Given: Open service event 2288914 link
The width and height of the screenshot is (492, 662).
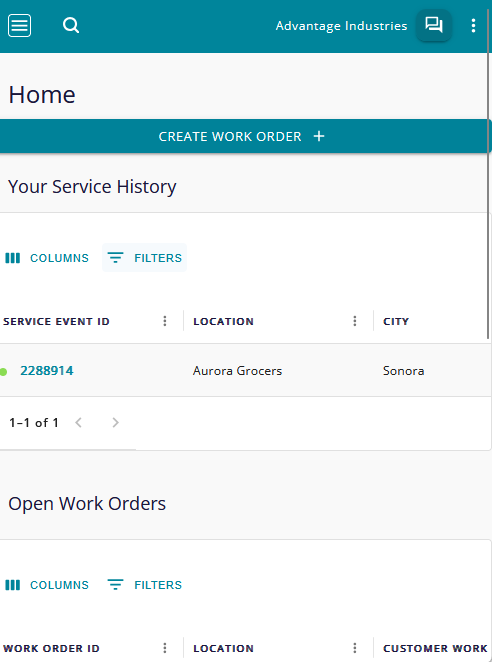Looking at the screenshot, I should pos(47,371).
